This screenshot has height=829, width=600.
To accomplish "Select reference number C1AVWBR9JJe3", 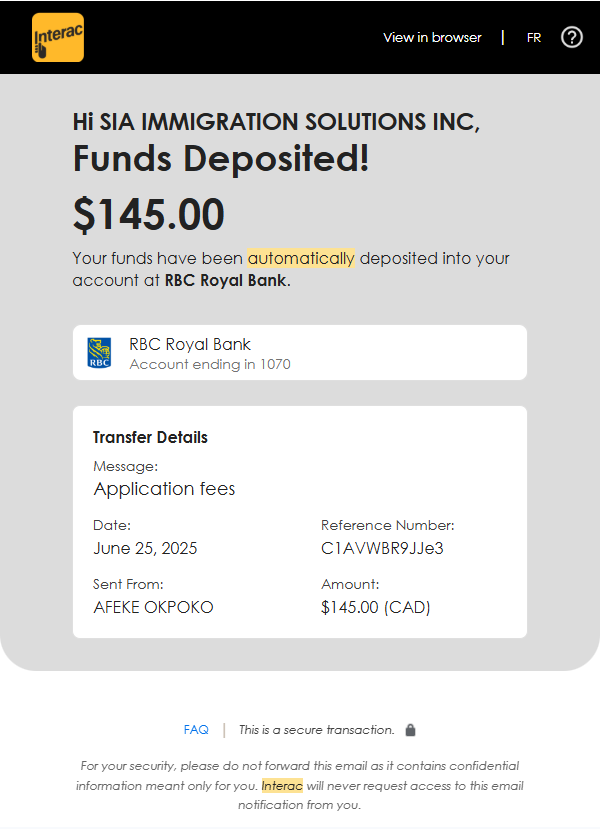I will coord(382,548).
